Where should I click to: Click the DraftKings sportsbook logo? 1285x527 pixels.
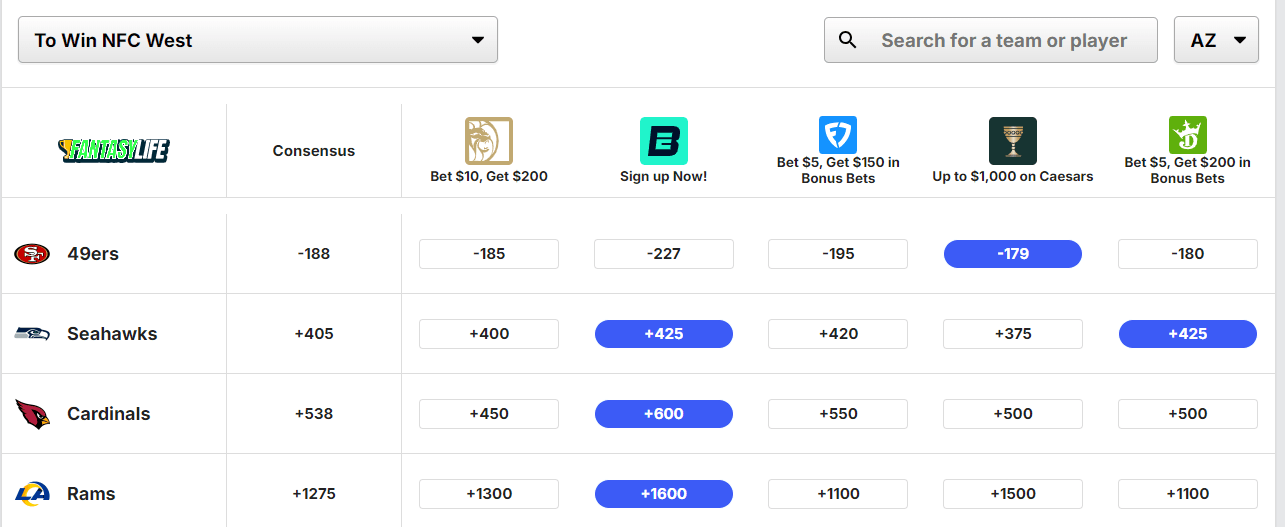1188,135
